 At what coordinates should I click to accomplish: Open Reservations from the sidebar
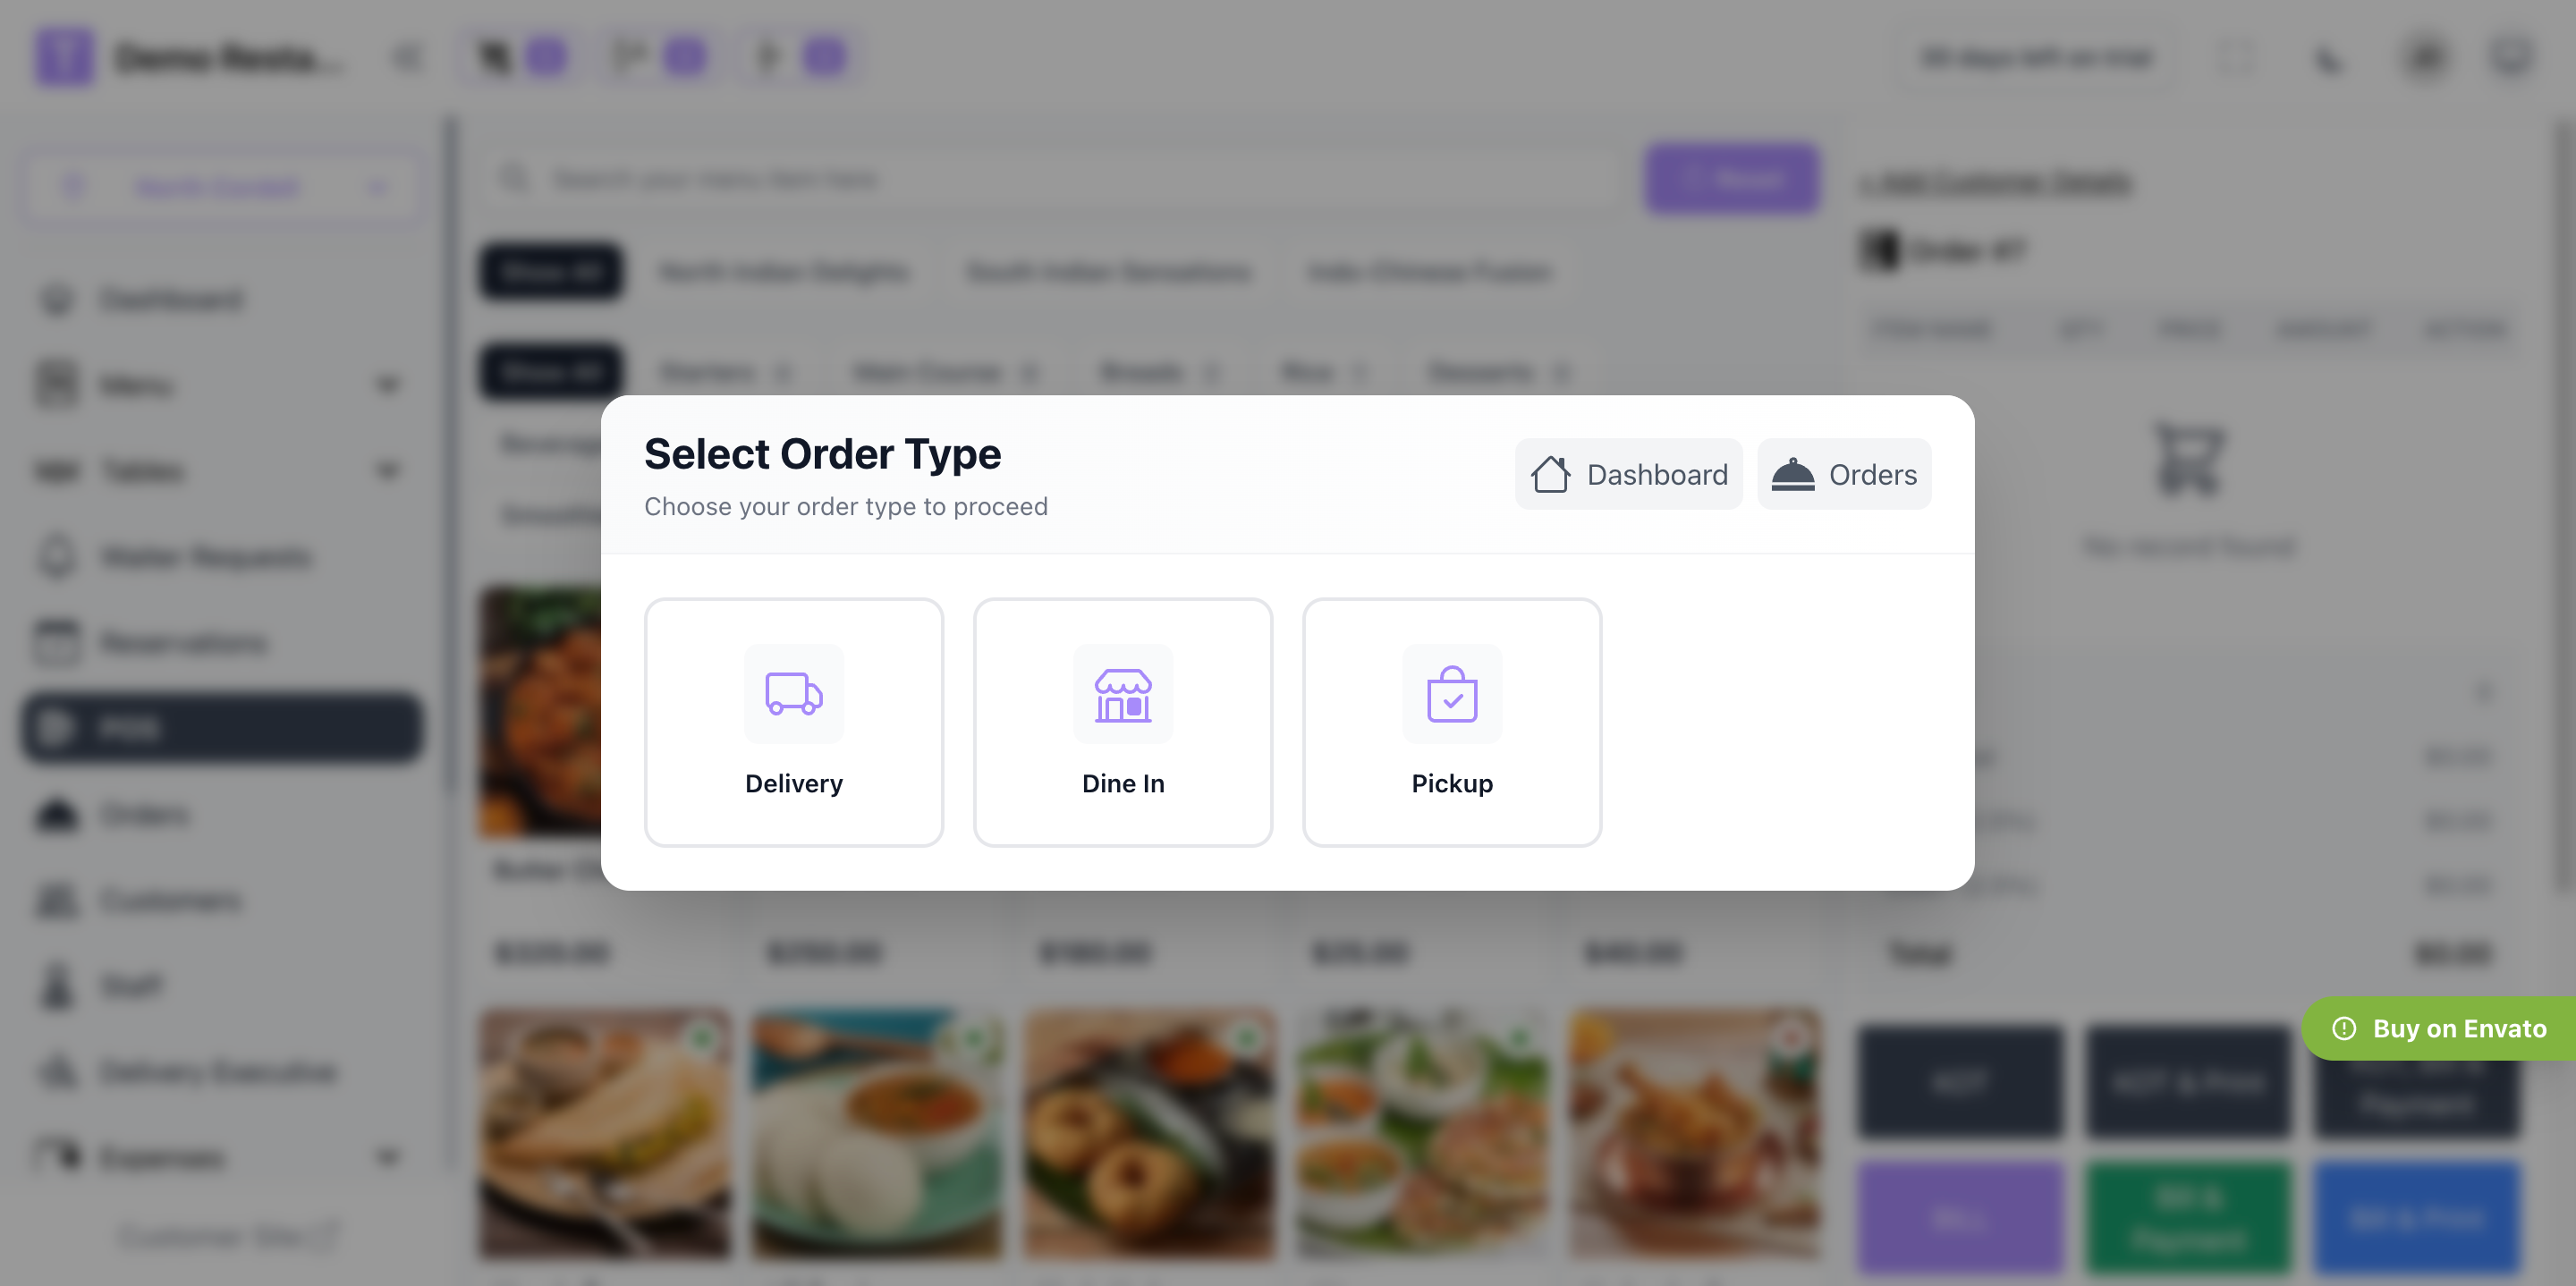(x=184, y=642)
